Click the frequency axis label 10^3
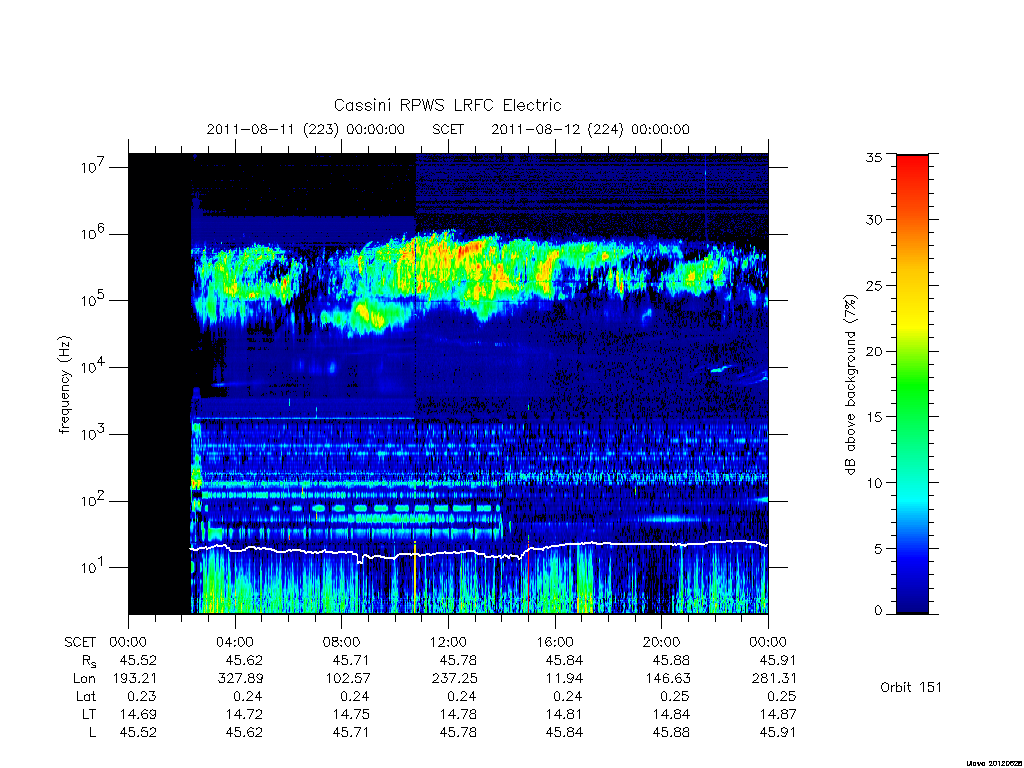 [94, 433]
